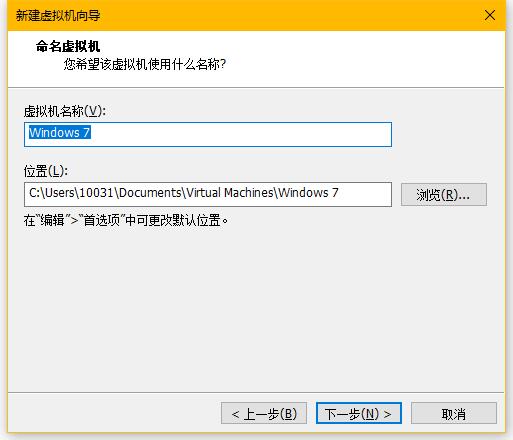
Task: Click 'C:' drive prefix in location path
Action: point(35,193)
